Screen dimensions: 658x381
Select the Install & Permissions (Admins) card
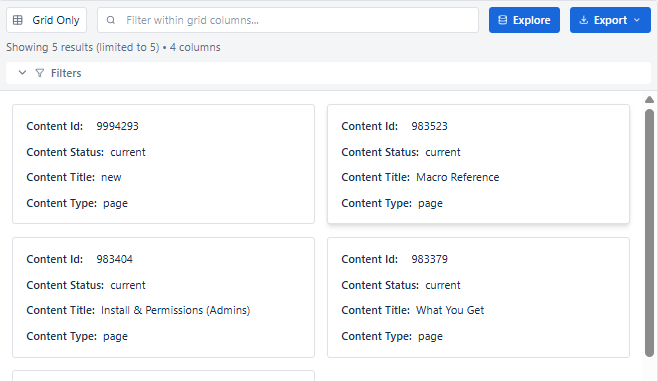[163, 297]
